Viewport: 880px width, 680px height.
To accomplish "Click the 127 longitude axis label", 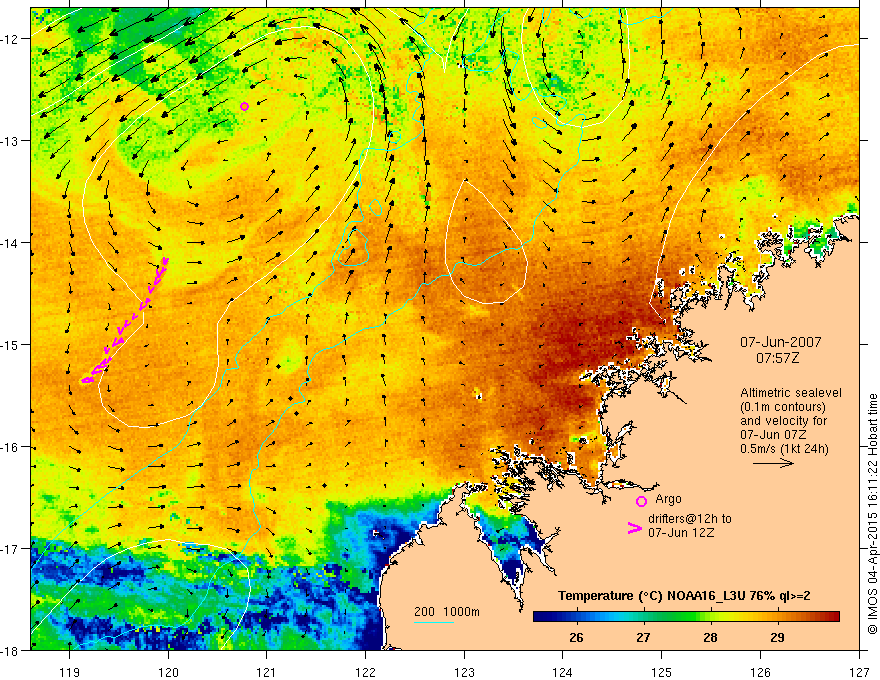I will (x=859, y=672).
